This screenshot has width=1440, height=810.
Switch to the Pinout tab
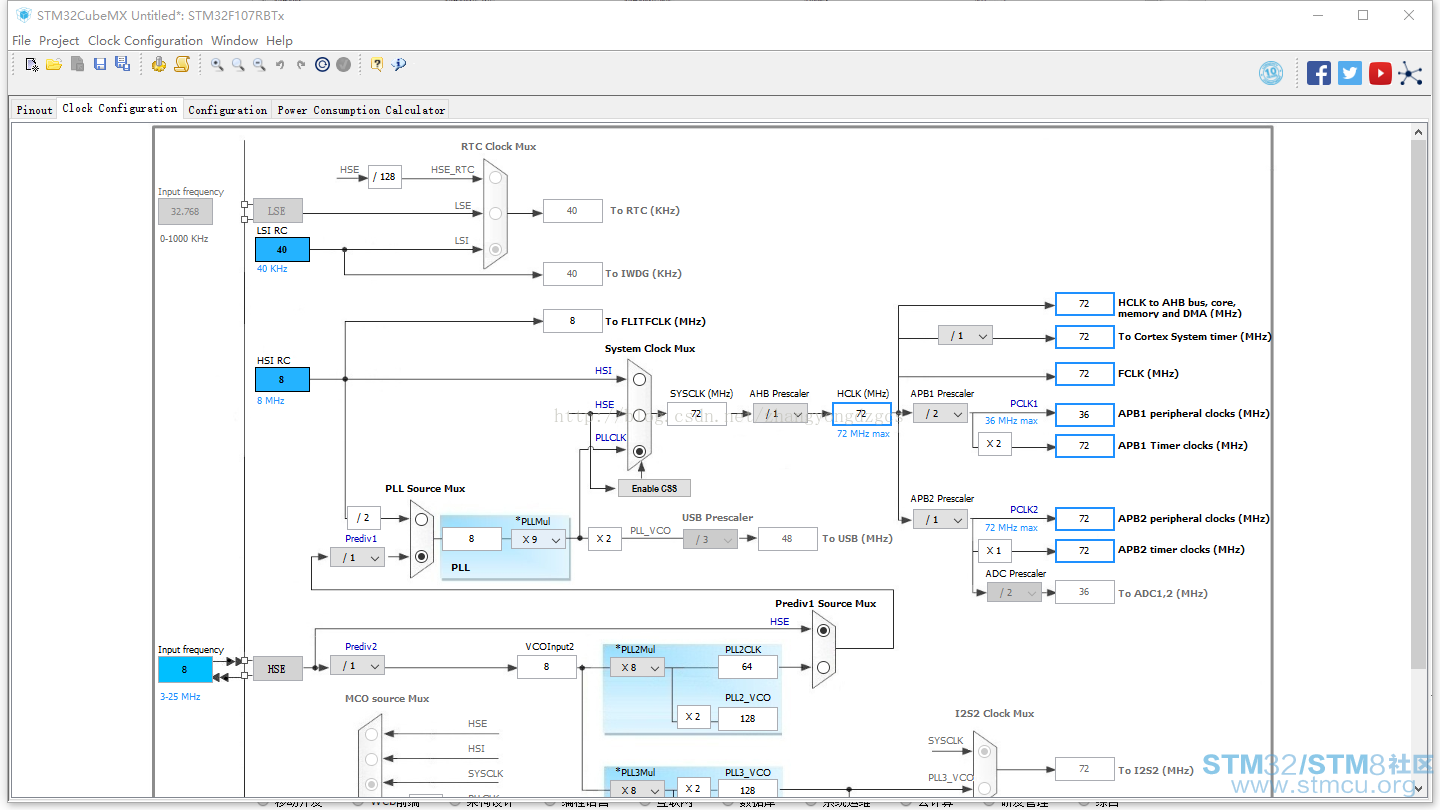(34, 110)
